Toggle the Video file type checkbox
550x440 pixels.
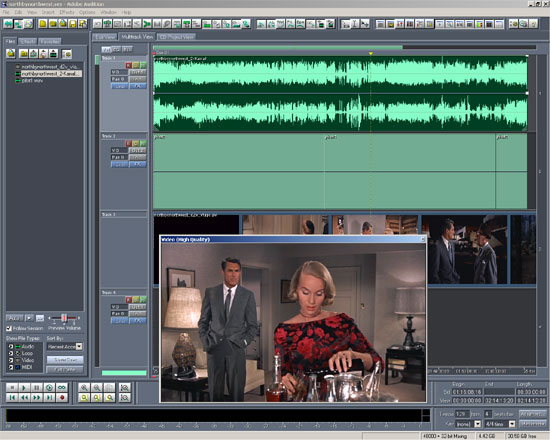[x=11, y=360]
